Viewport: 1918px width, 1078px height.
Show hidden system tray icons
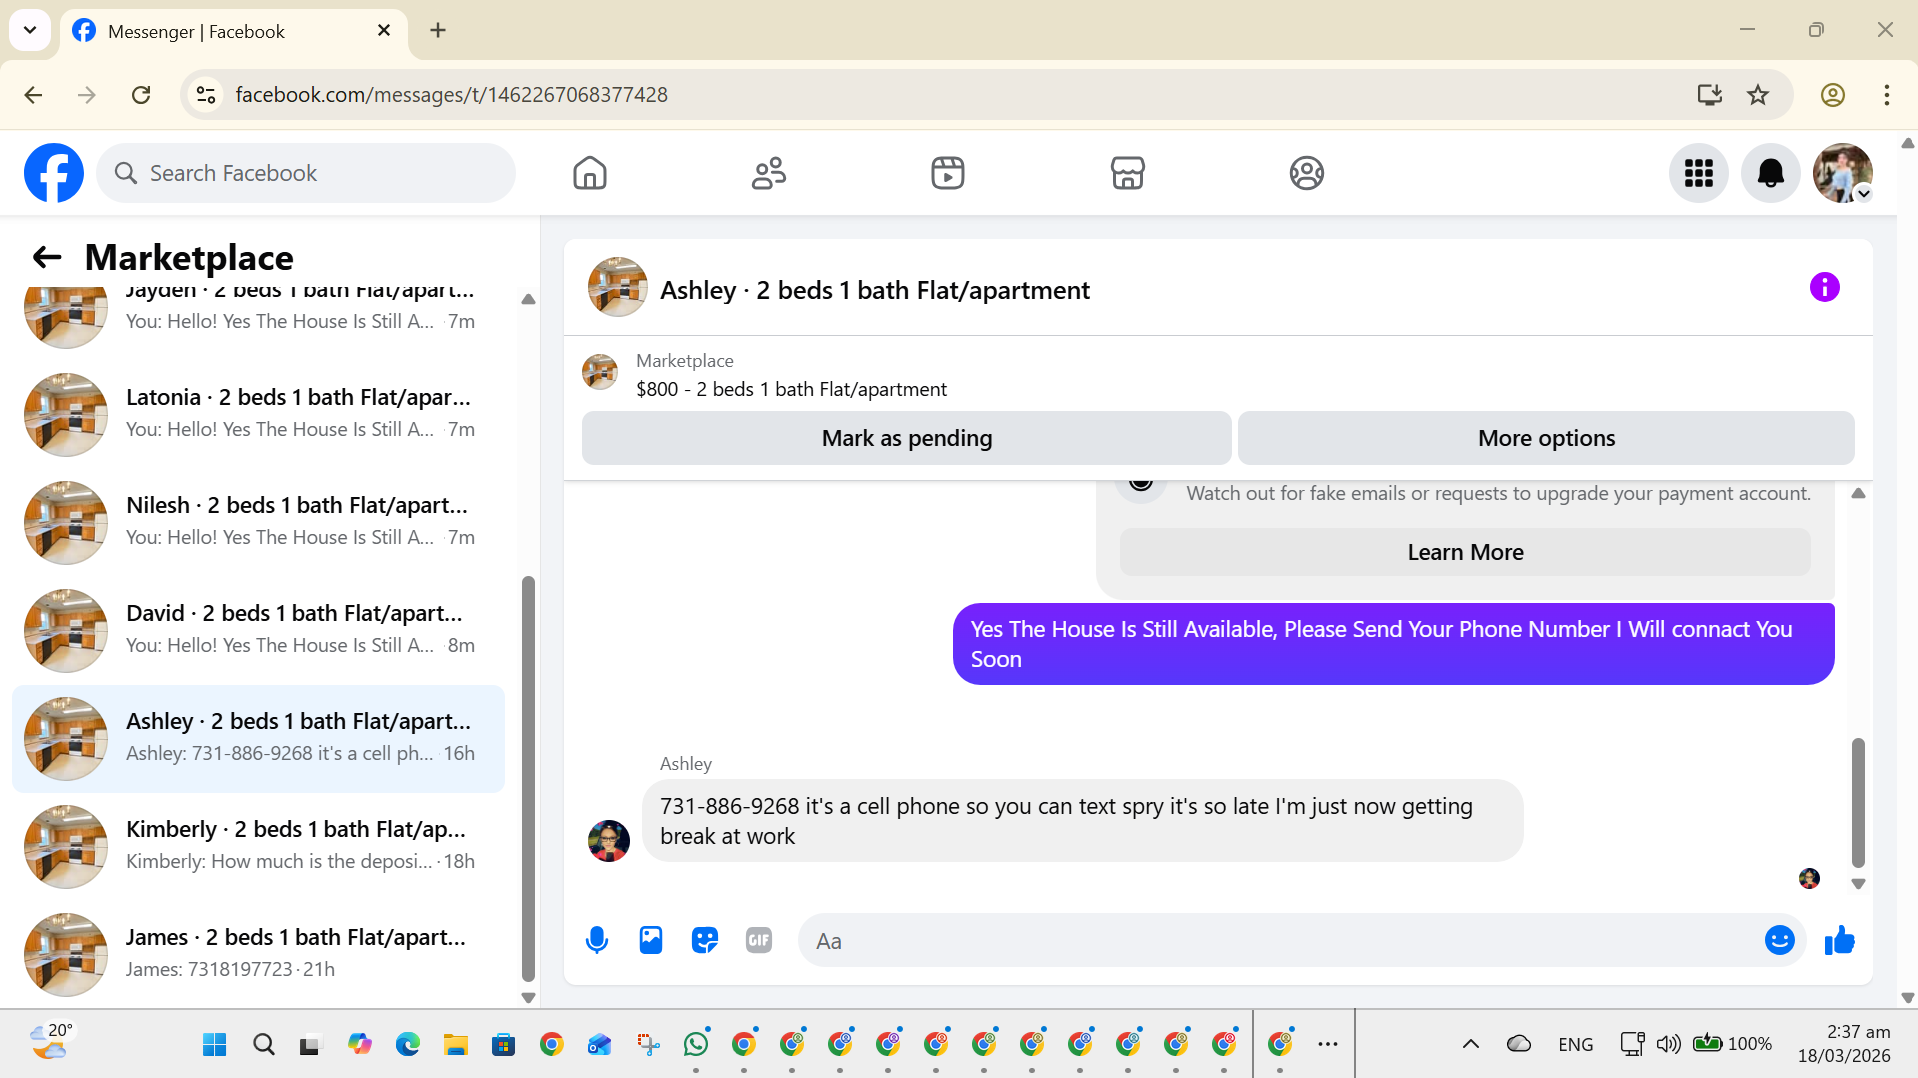(x=1470, y=1045)
